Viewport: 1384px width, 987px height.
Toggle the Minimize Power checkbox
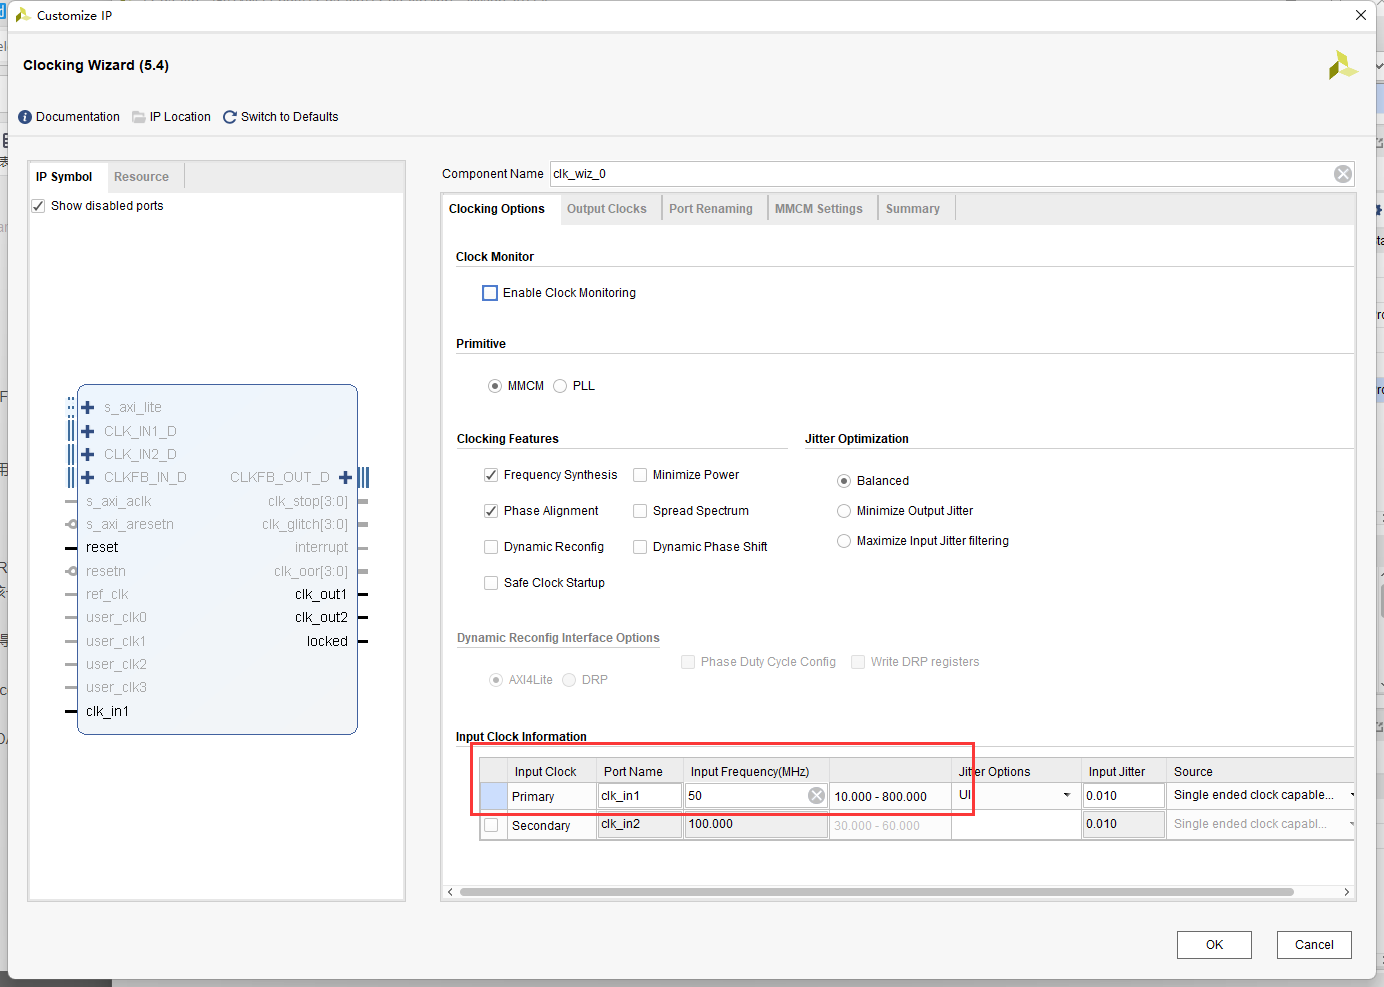[x=640, y=475]
